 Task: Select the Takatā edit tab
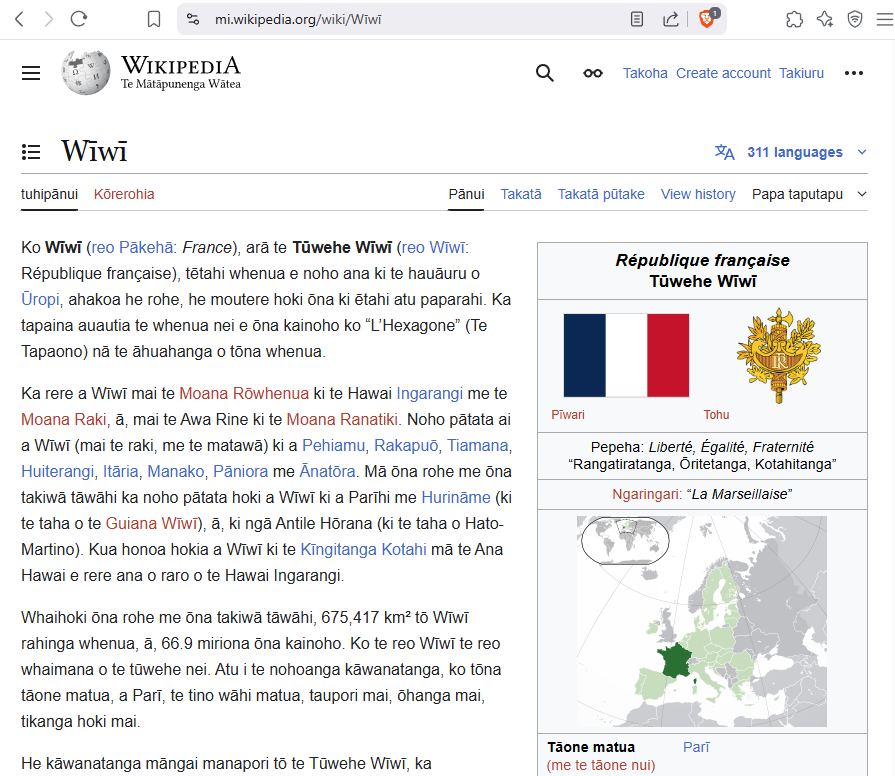pos(521,195)
